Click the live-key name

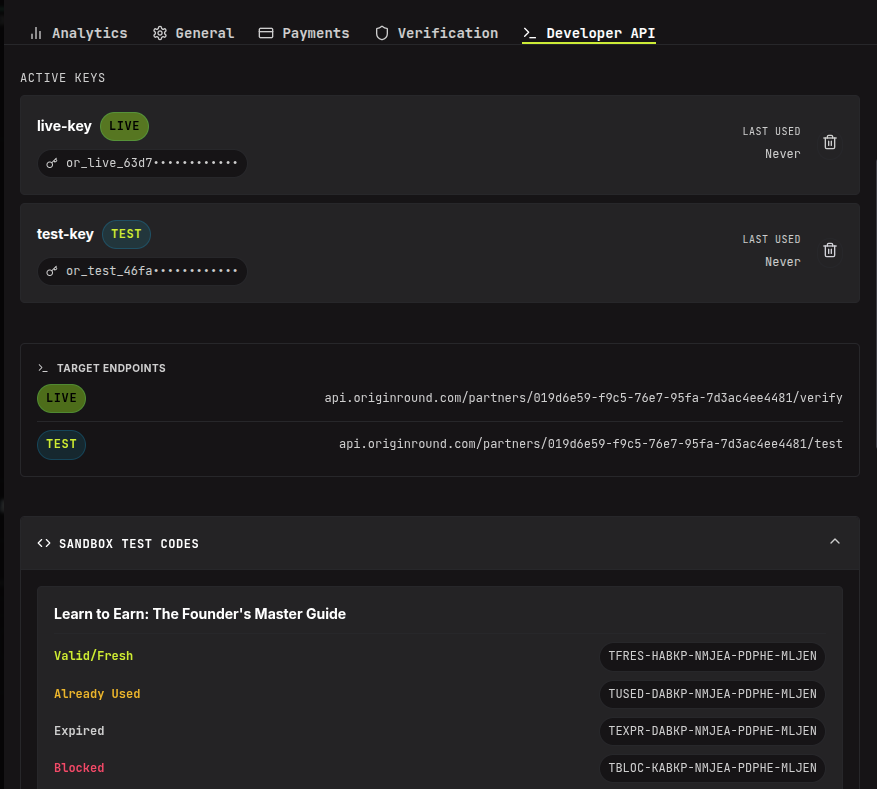click(64, 126)
